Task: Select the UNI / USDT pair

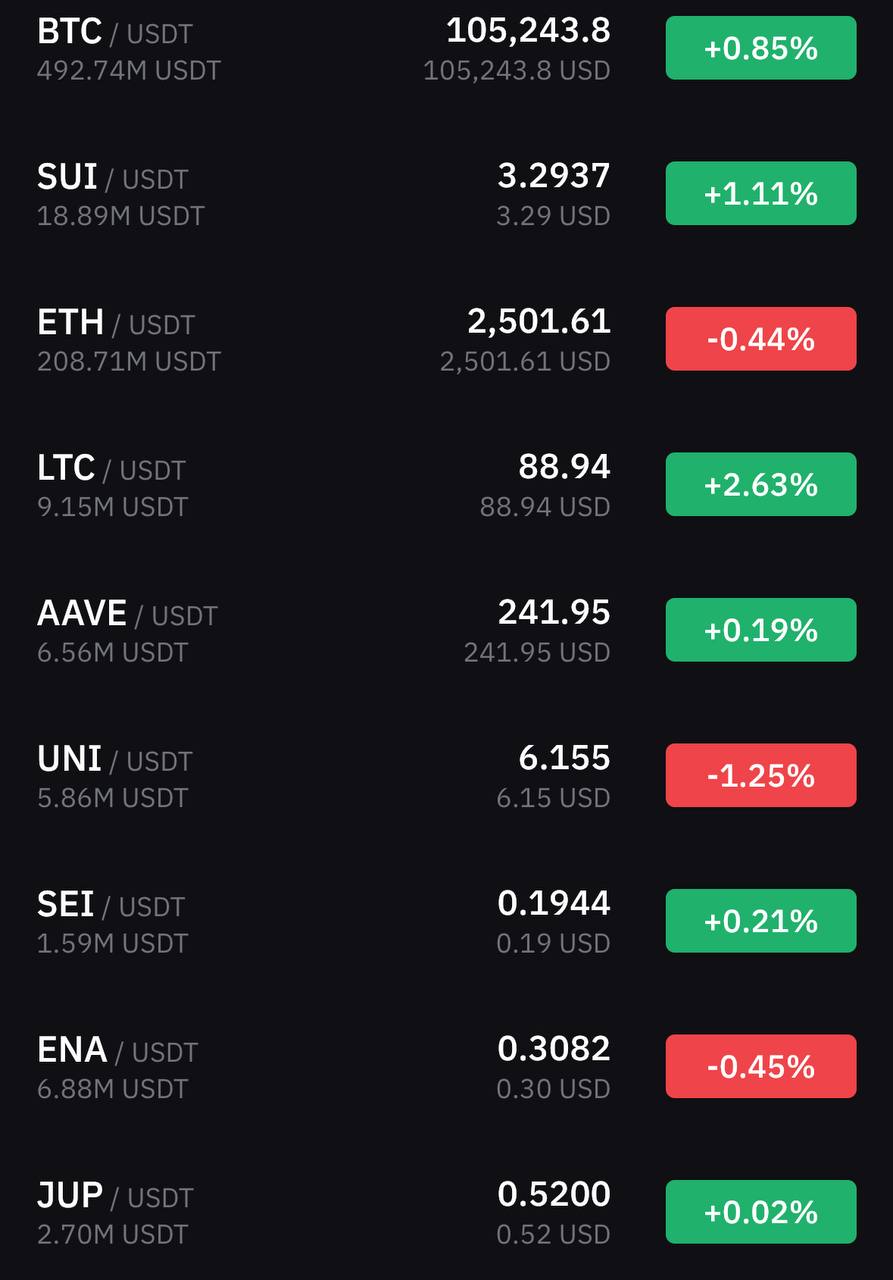Action: point(114,760)
